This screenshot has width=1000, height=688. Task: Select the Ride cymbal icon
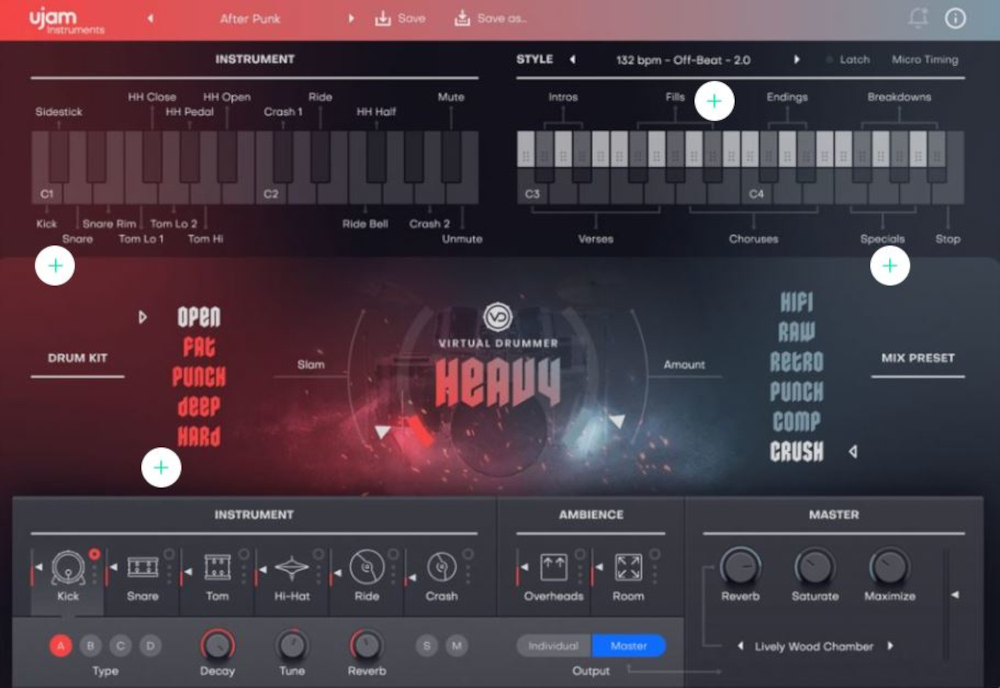coord(367,567)
